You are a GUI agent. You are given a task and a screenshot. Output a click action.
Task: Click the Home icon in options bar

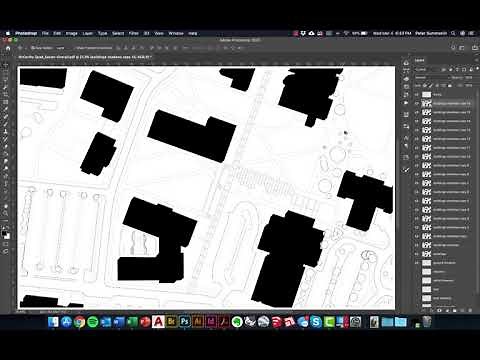pos(8,48)
